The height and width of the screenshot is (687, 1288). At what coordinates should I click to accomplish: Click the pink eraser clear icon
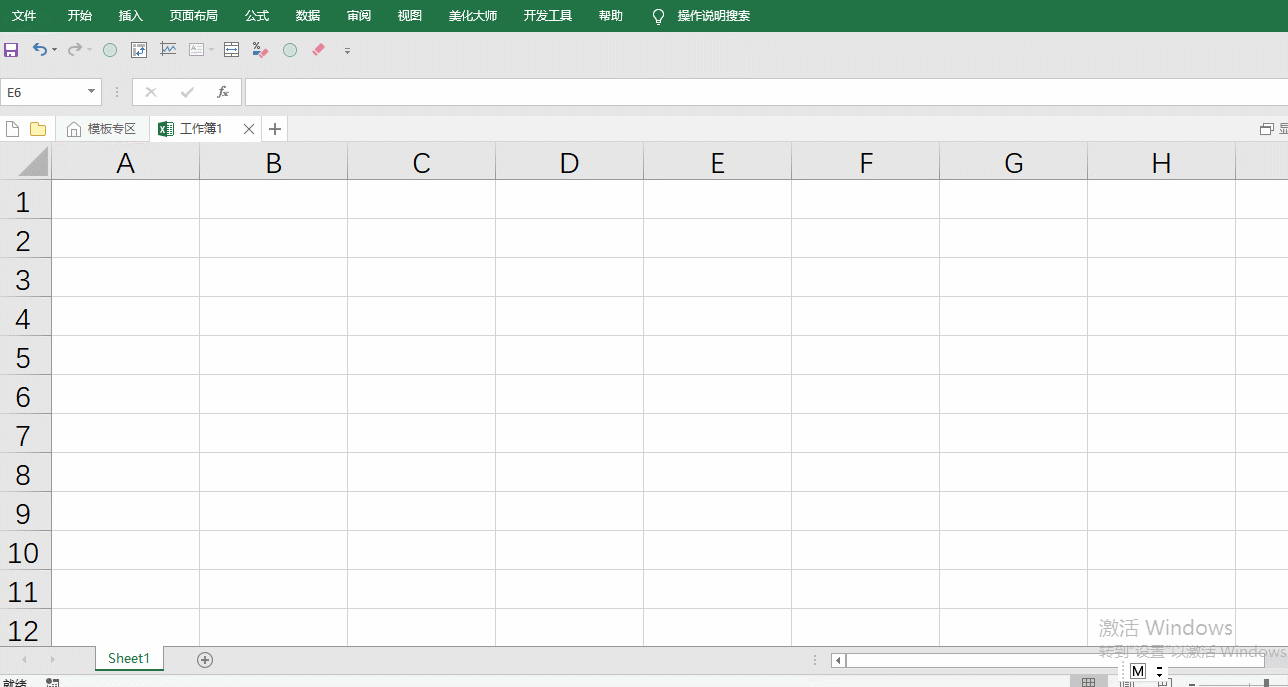[319, 49]
